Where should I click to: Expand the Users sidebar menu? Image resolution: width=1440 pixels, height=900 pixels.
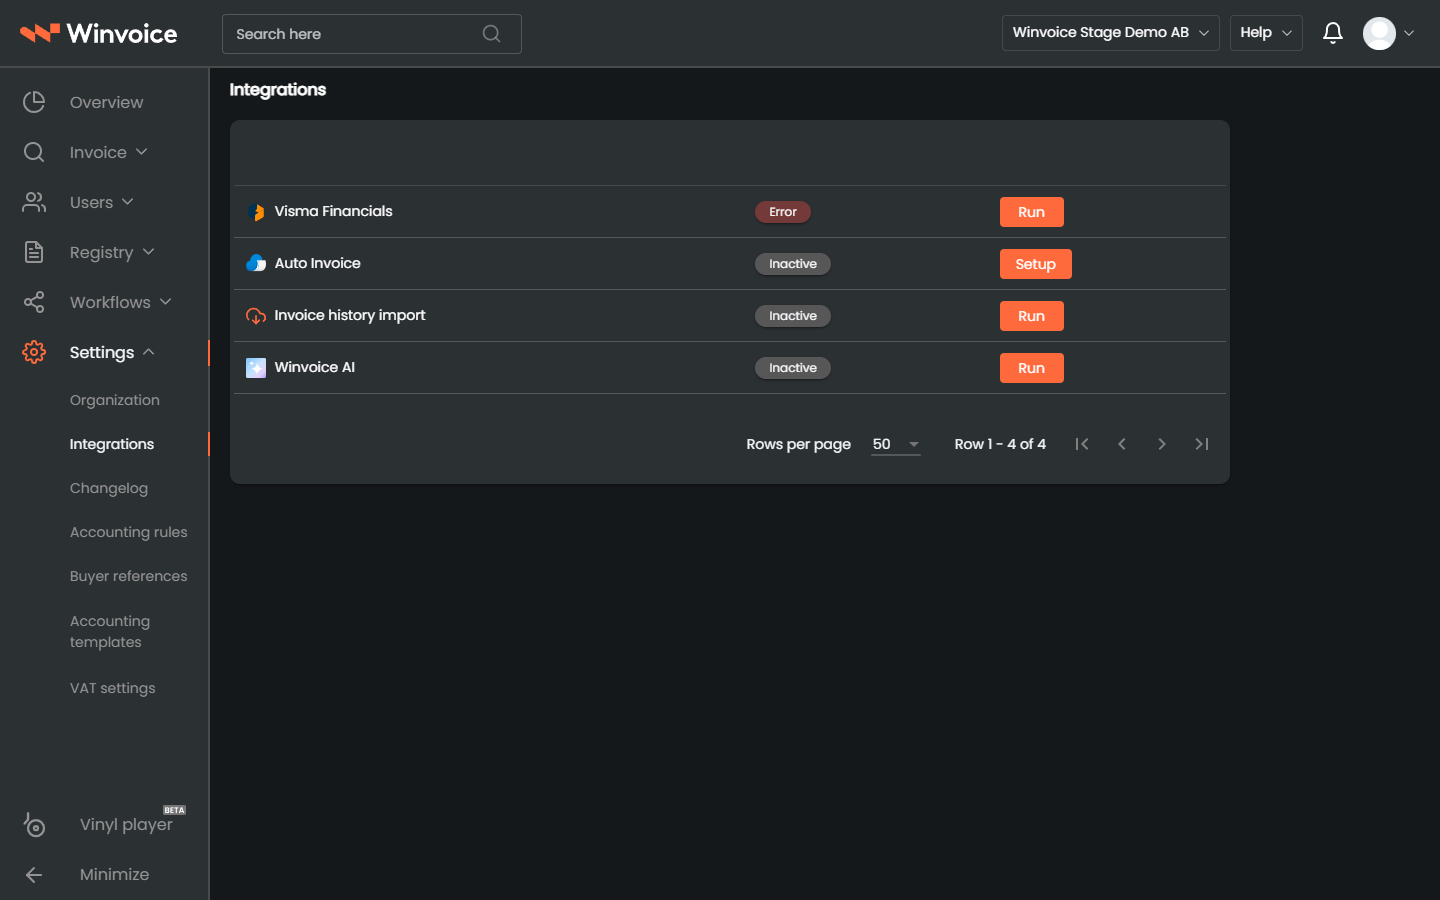click(128, 202)
